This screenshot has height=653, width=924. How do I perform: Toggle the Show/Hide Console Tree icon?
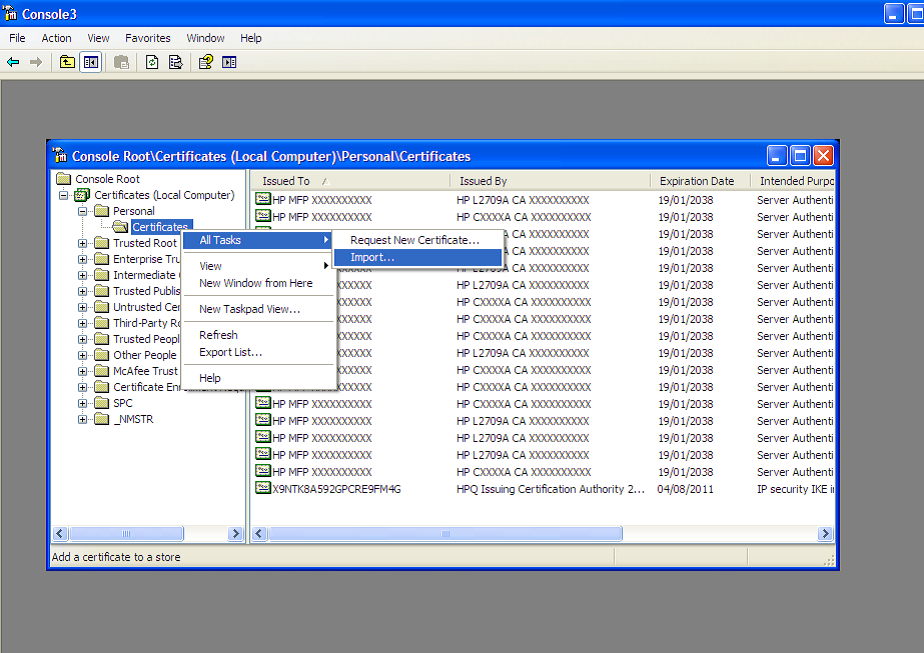click(x=91, y=62)
